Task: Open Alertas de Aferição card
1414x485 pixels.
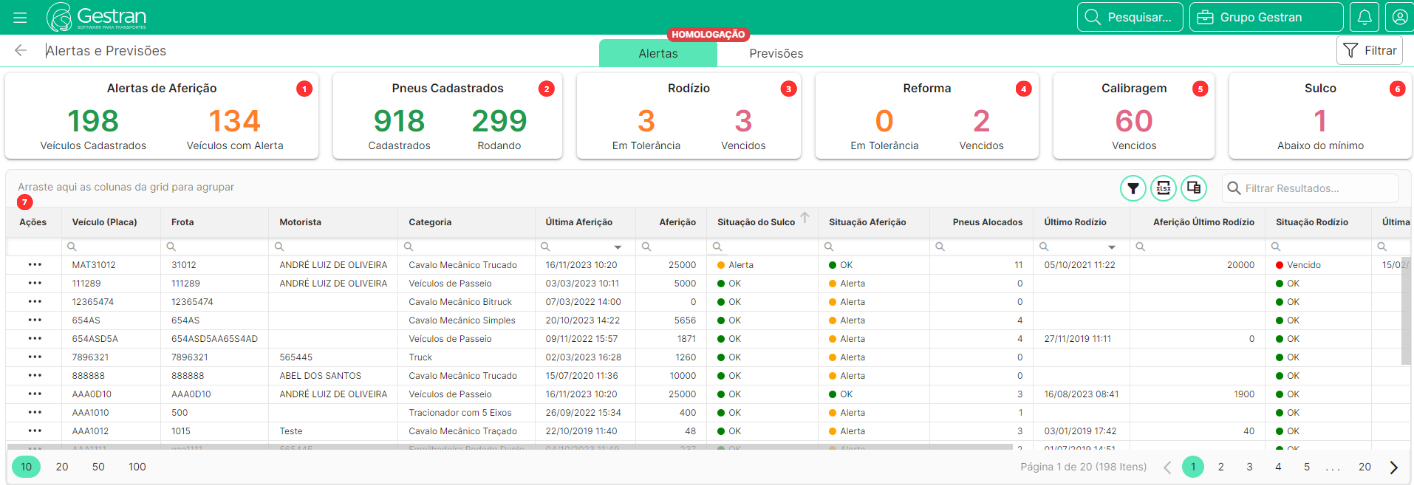Action: pyautogui.click(x=162, y=116)
